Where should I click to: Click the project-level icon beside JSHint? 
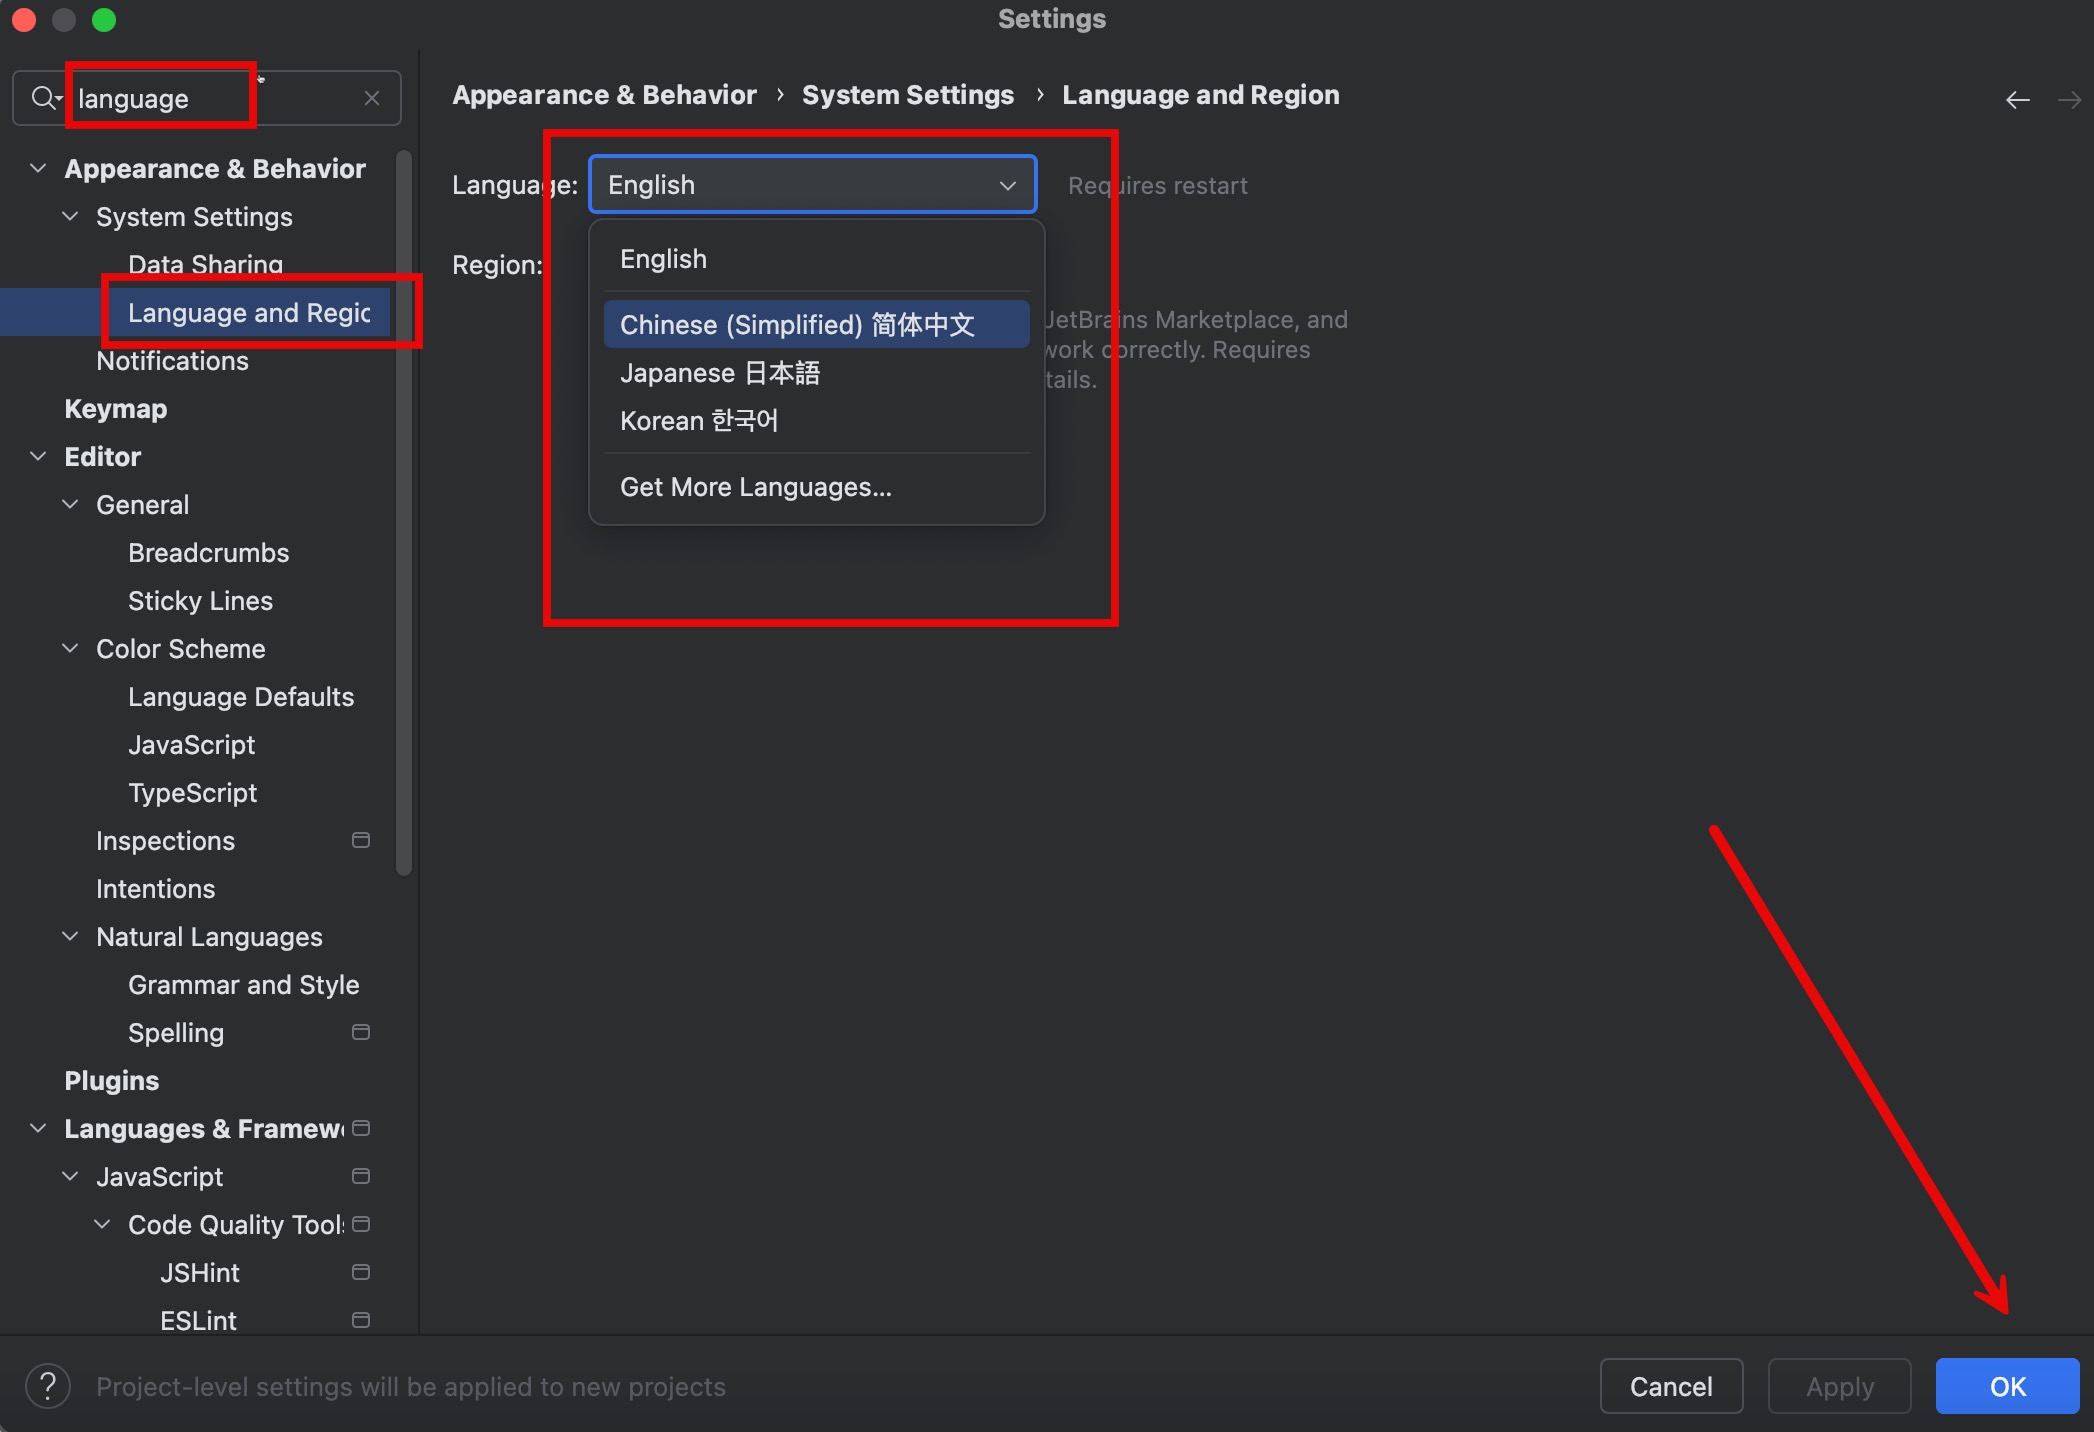coord(361,1272)
